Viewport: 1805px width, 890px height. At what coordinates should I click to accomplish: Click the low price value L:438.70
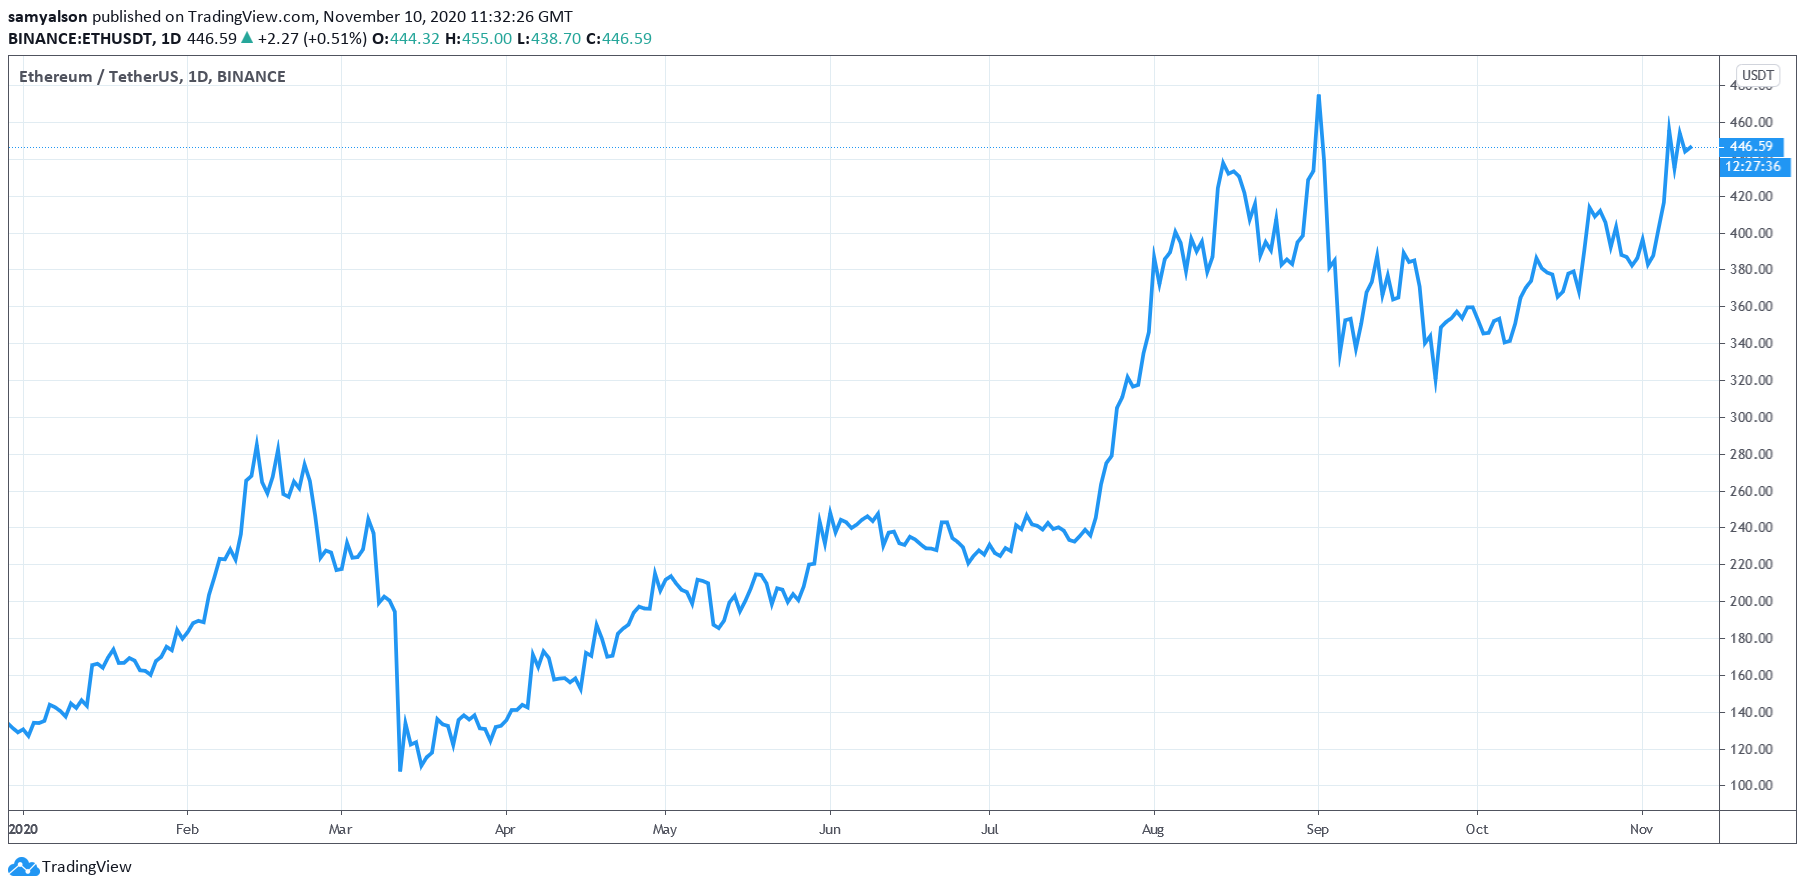click(x=549, y=38)
